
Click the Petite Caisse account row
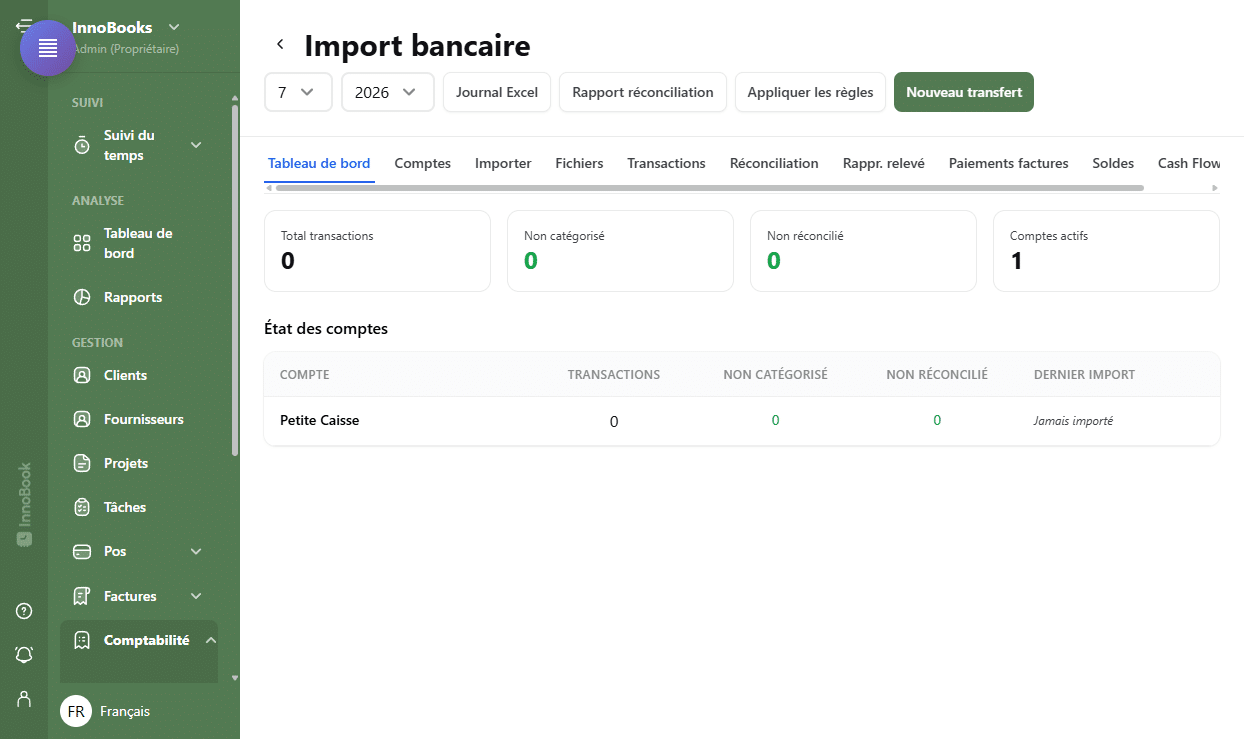click(742, 421)
